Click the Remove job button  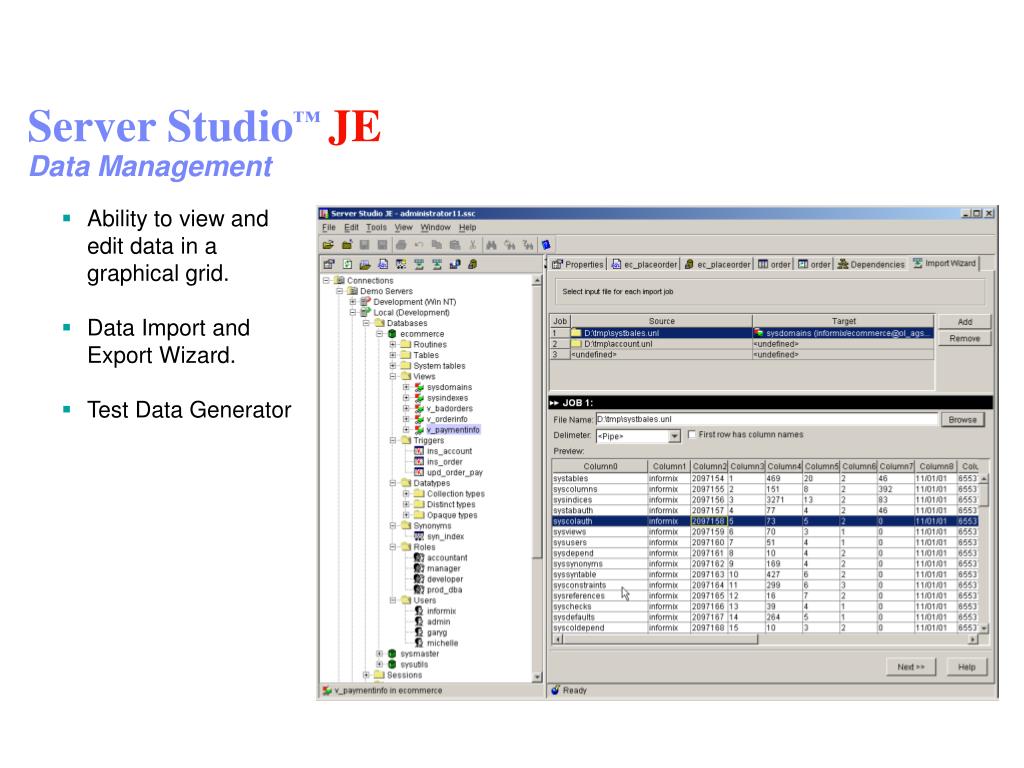(x=965, y=338)
